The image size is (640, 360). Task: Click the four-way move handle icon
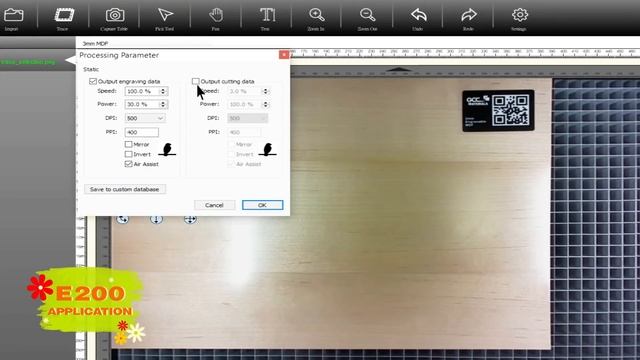click(x=190, y=219)
